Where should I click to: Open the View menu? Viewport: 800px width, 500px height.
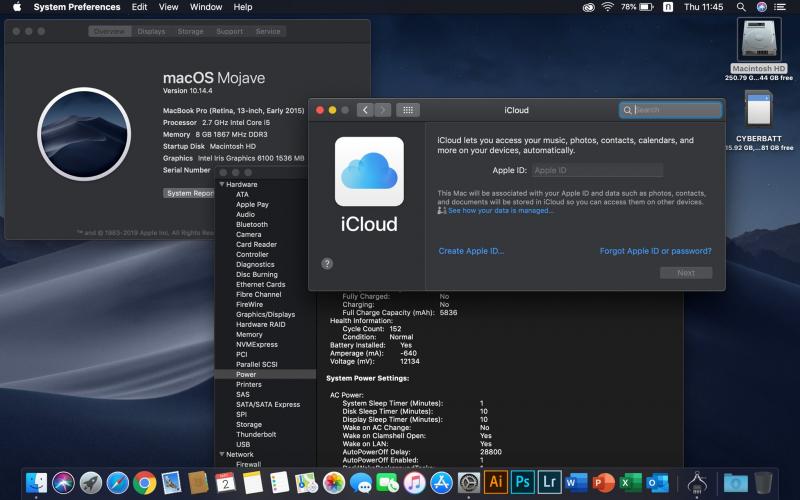(168, 7)
